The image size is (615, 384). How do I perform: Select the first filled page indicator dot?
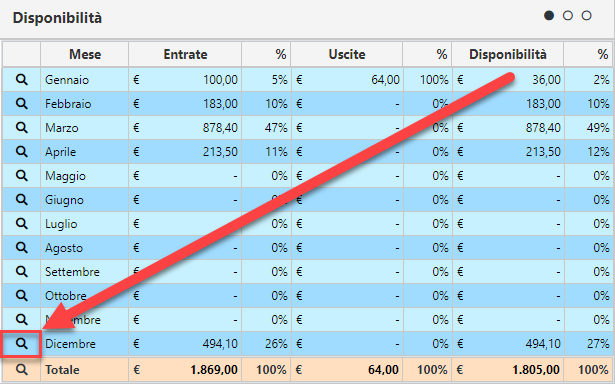pos(549,15)
